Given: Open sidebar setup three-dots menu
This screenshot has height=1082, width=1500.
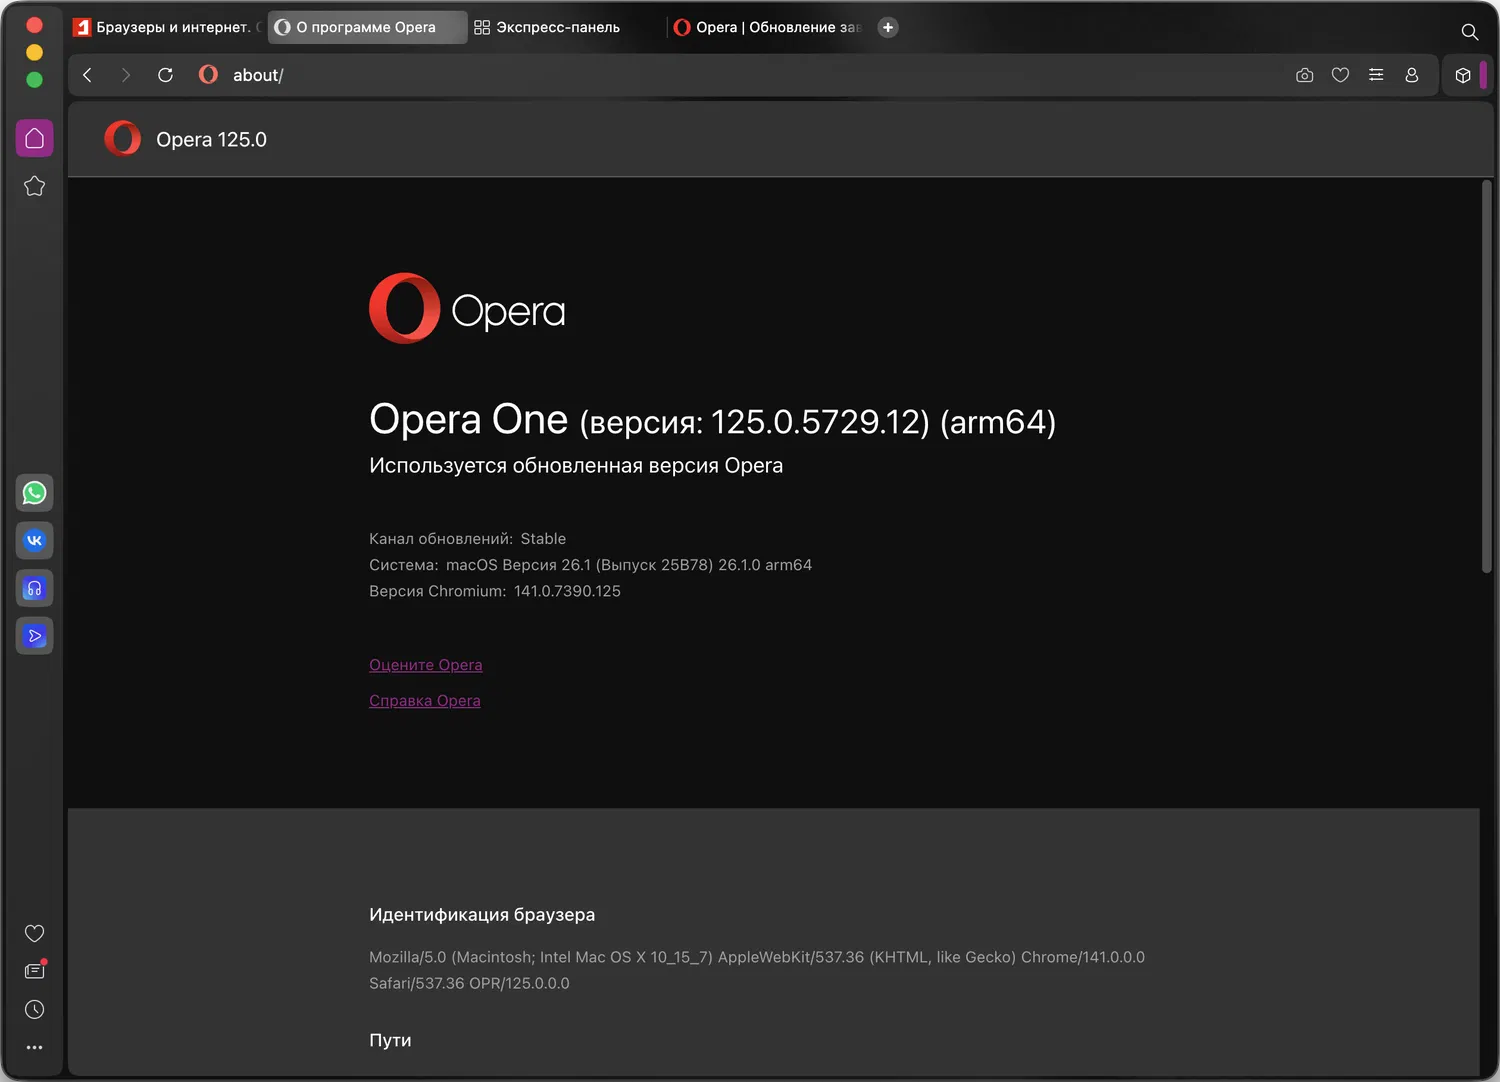Looking at the screenshot, I should 34,1047.
